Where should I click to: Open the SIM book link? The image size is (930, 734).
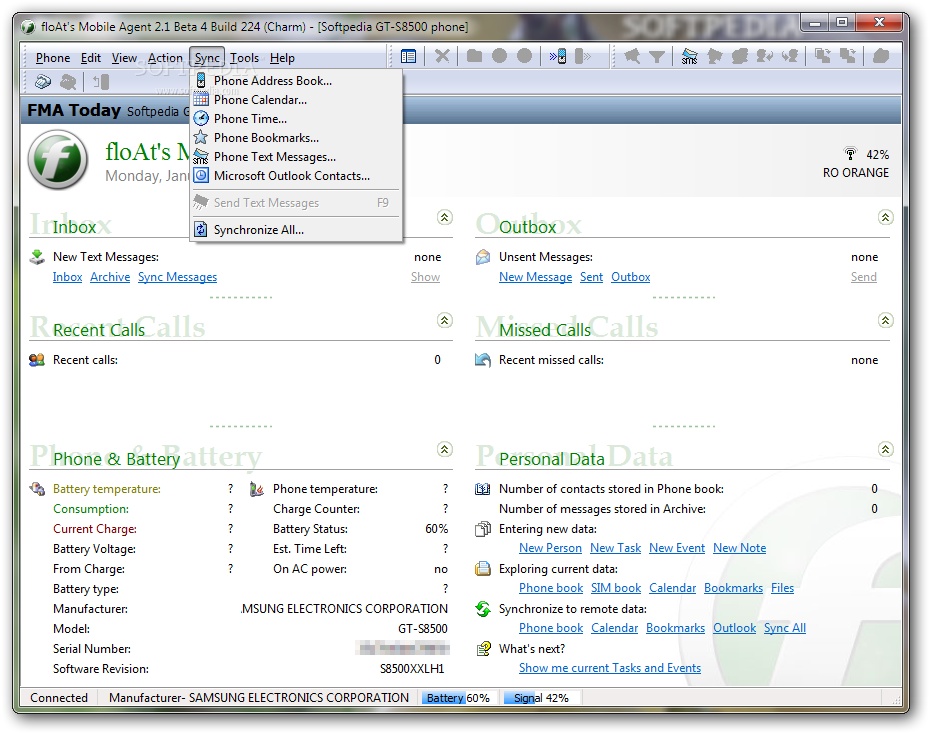point(616,588)
